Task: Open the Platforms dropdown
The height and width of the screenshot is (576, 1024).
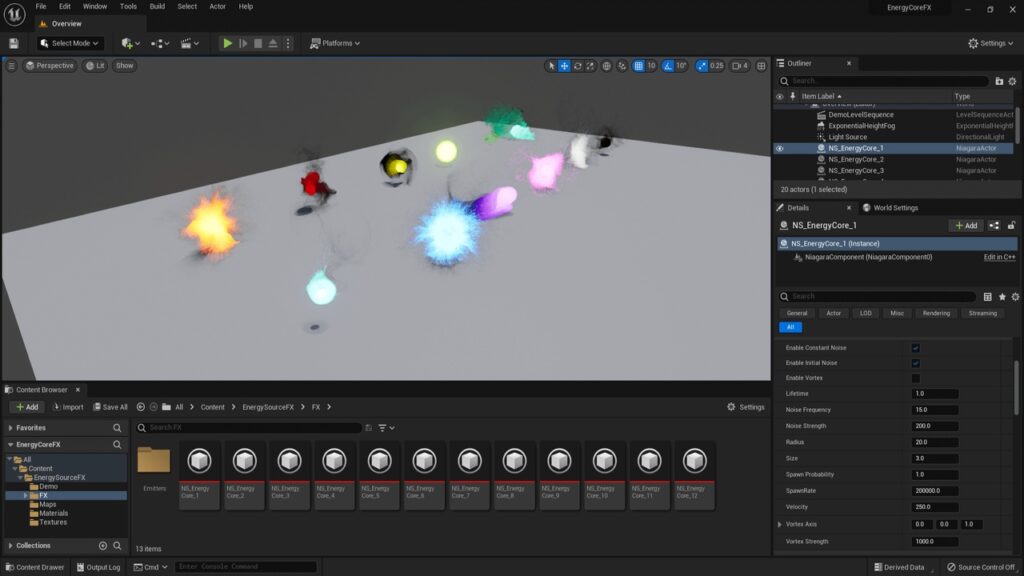Action: (335, 43)
